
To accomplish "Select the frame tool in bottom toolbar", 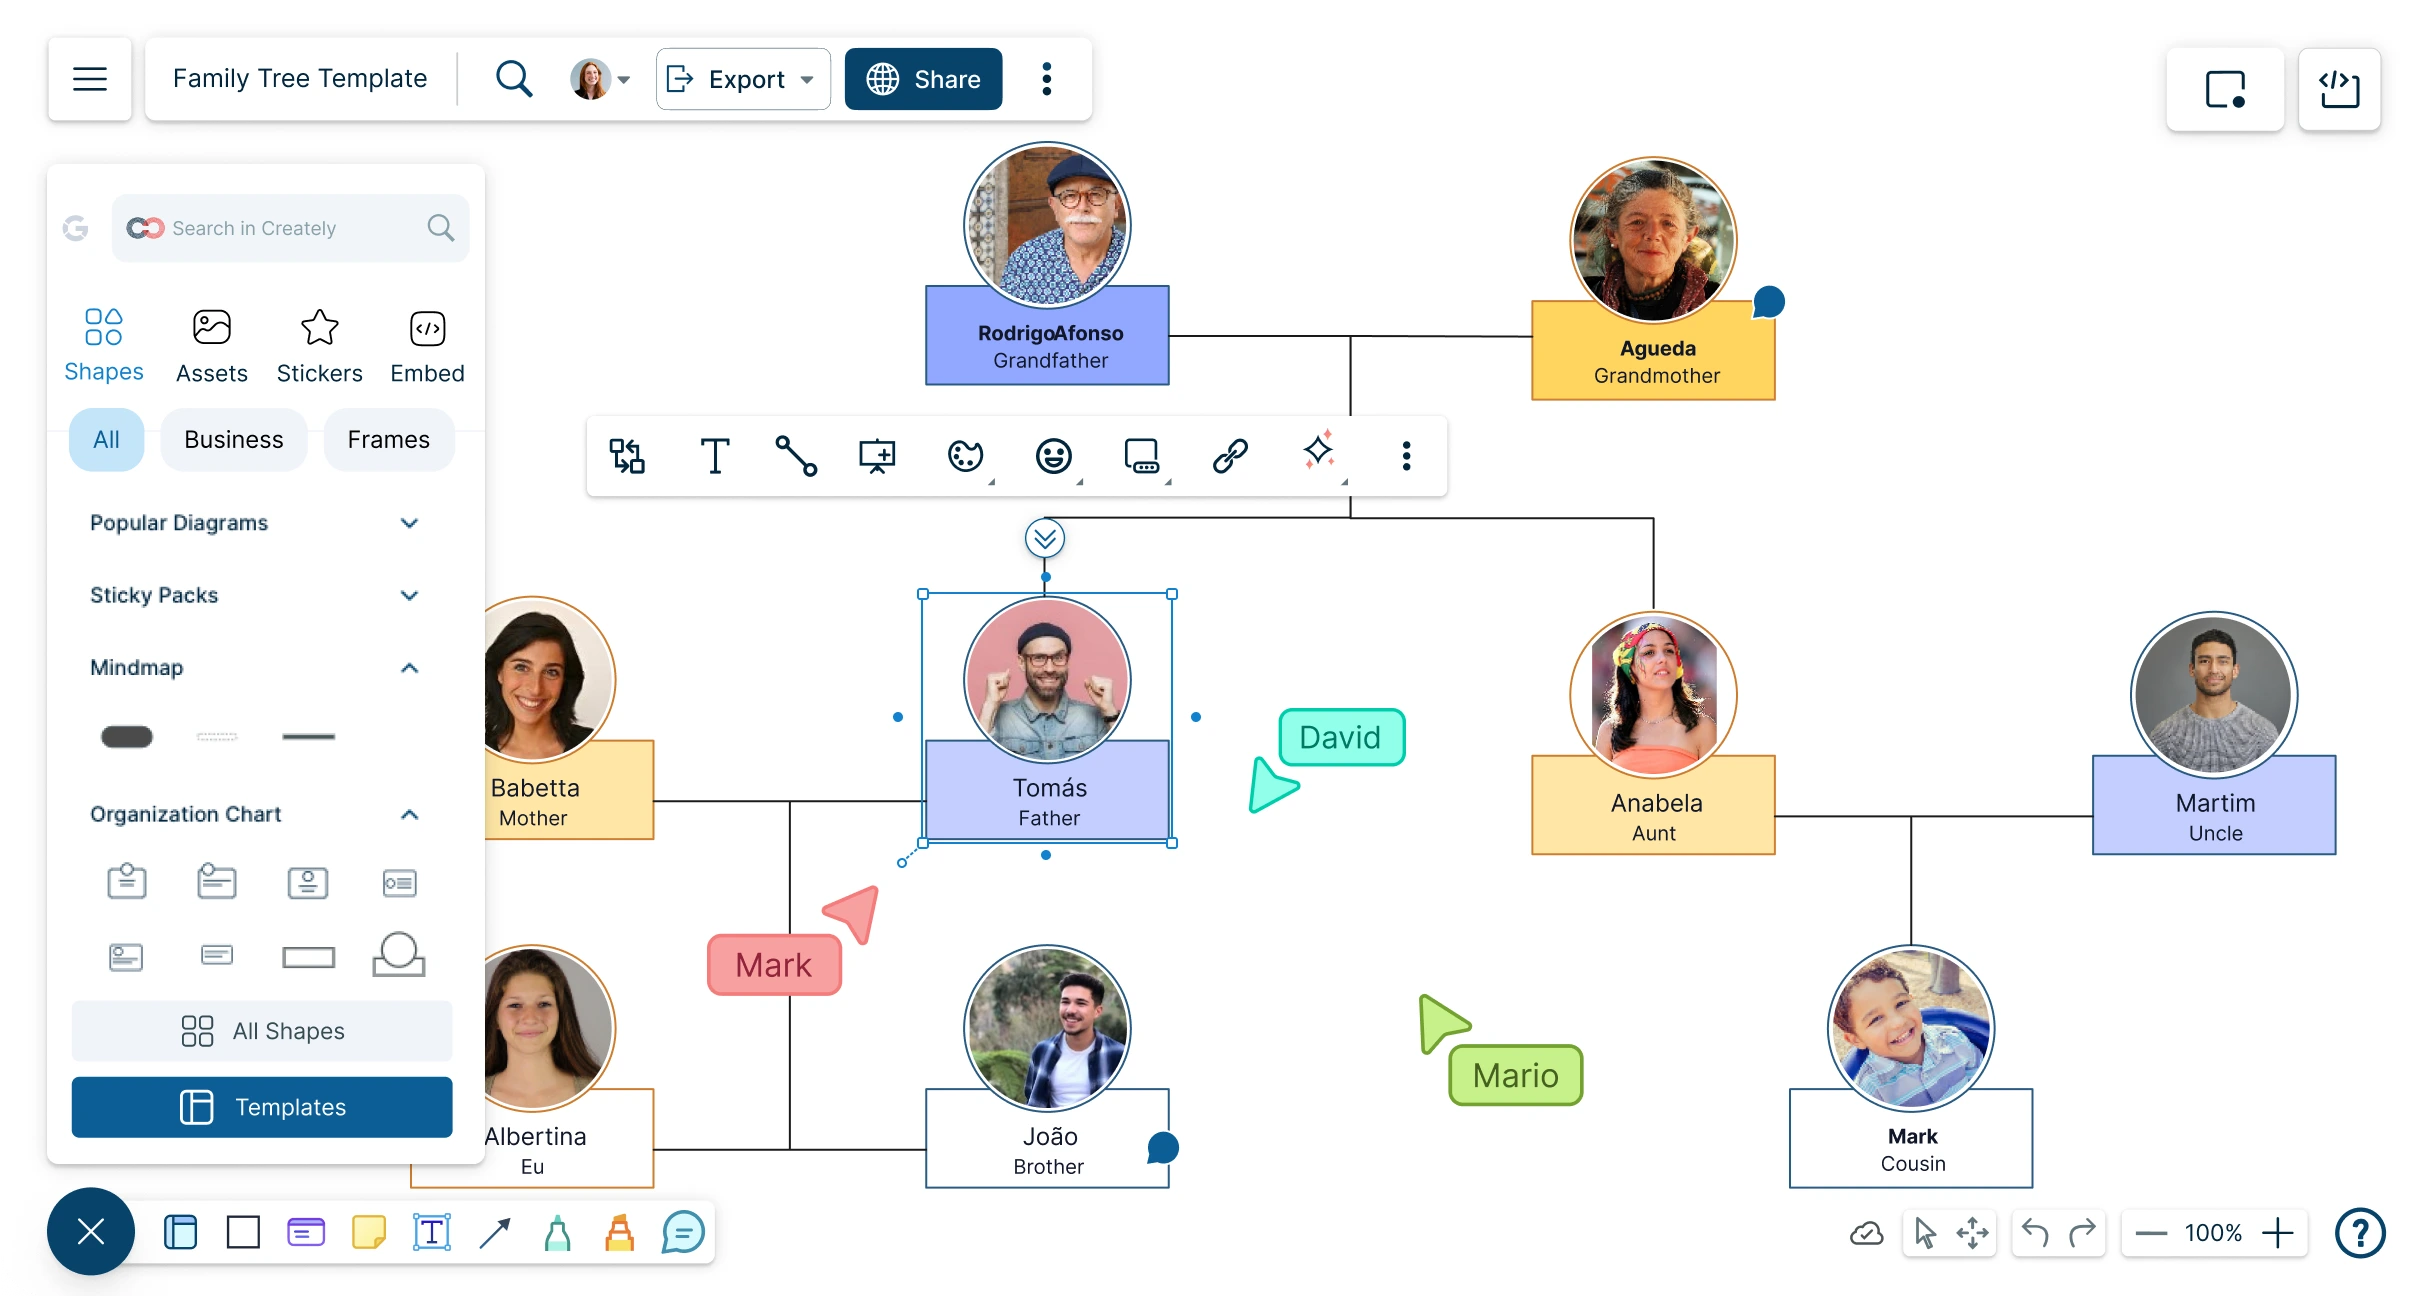I will point(180,1232).
